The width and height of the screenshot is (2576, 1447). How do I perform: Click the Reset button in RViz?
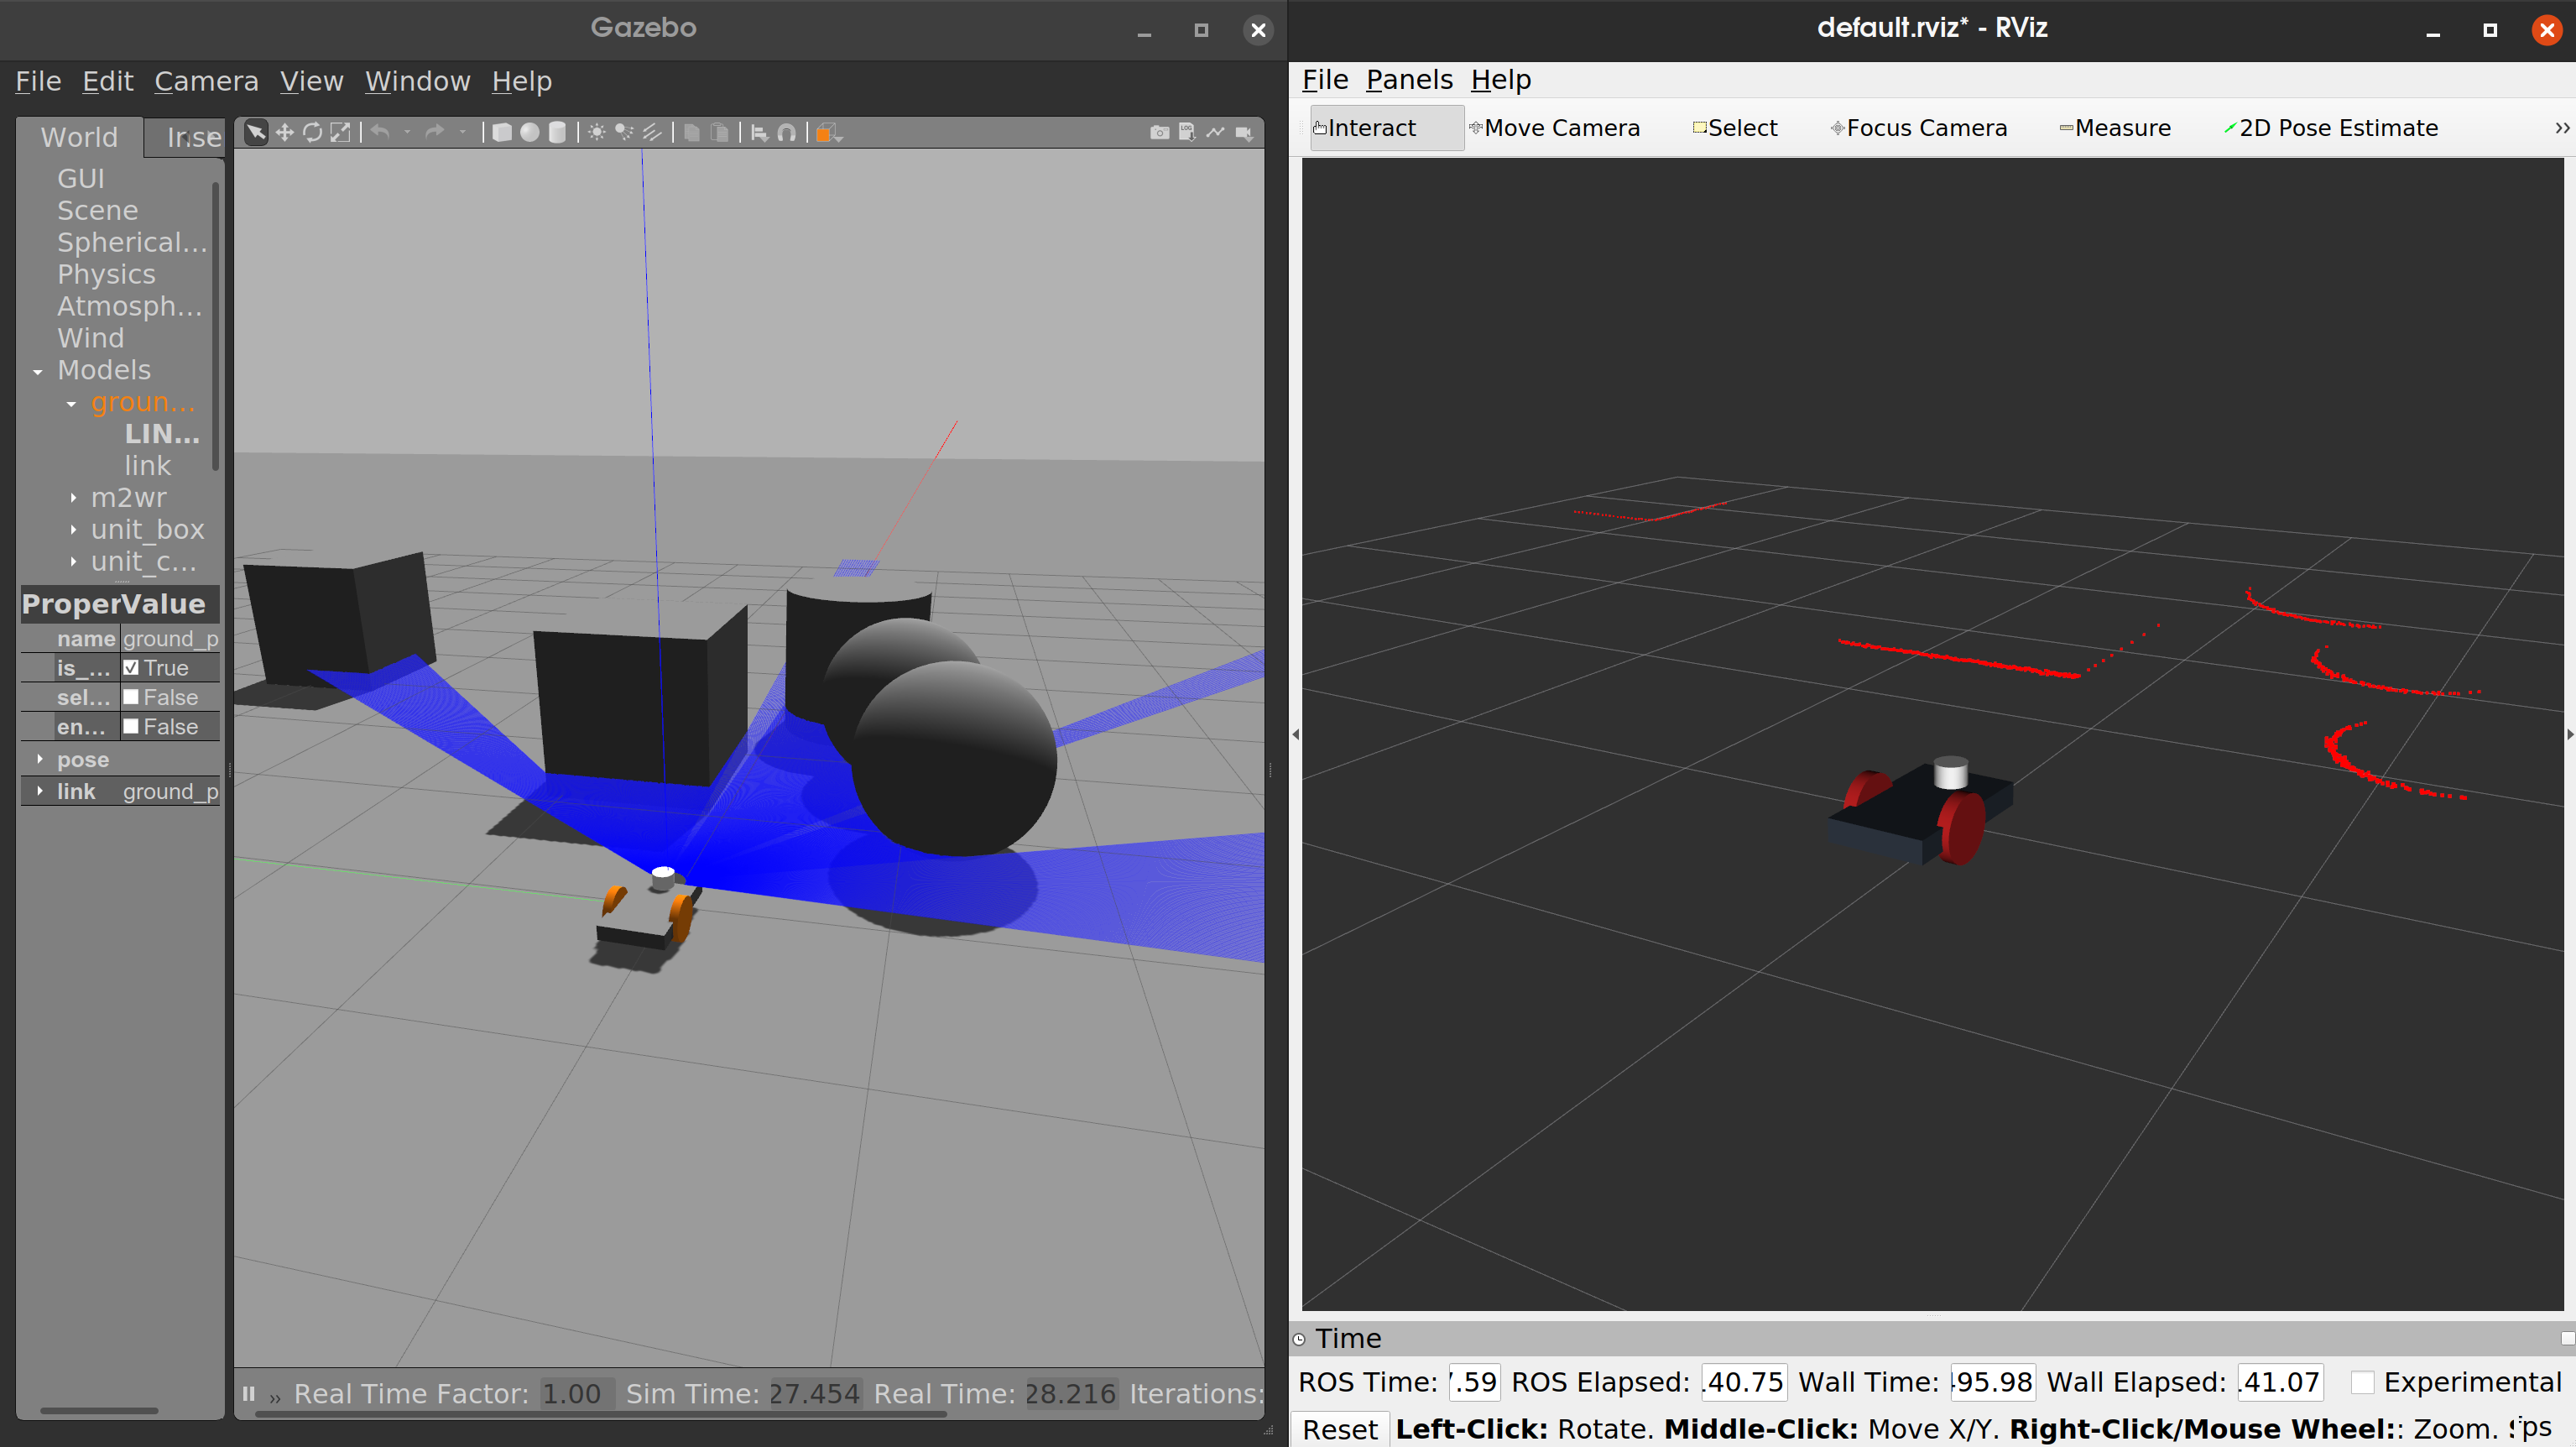1340,1429
